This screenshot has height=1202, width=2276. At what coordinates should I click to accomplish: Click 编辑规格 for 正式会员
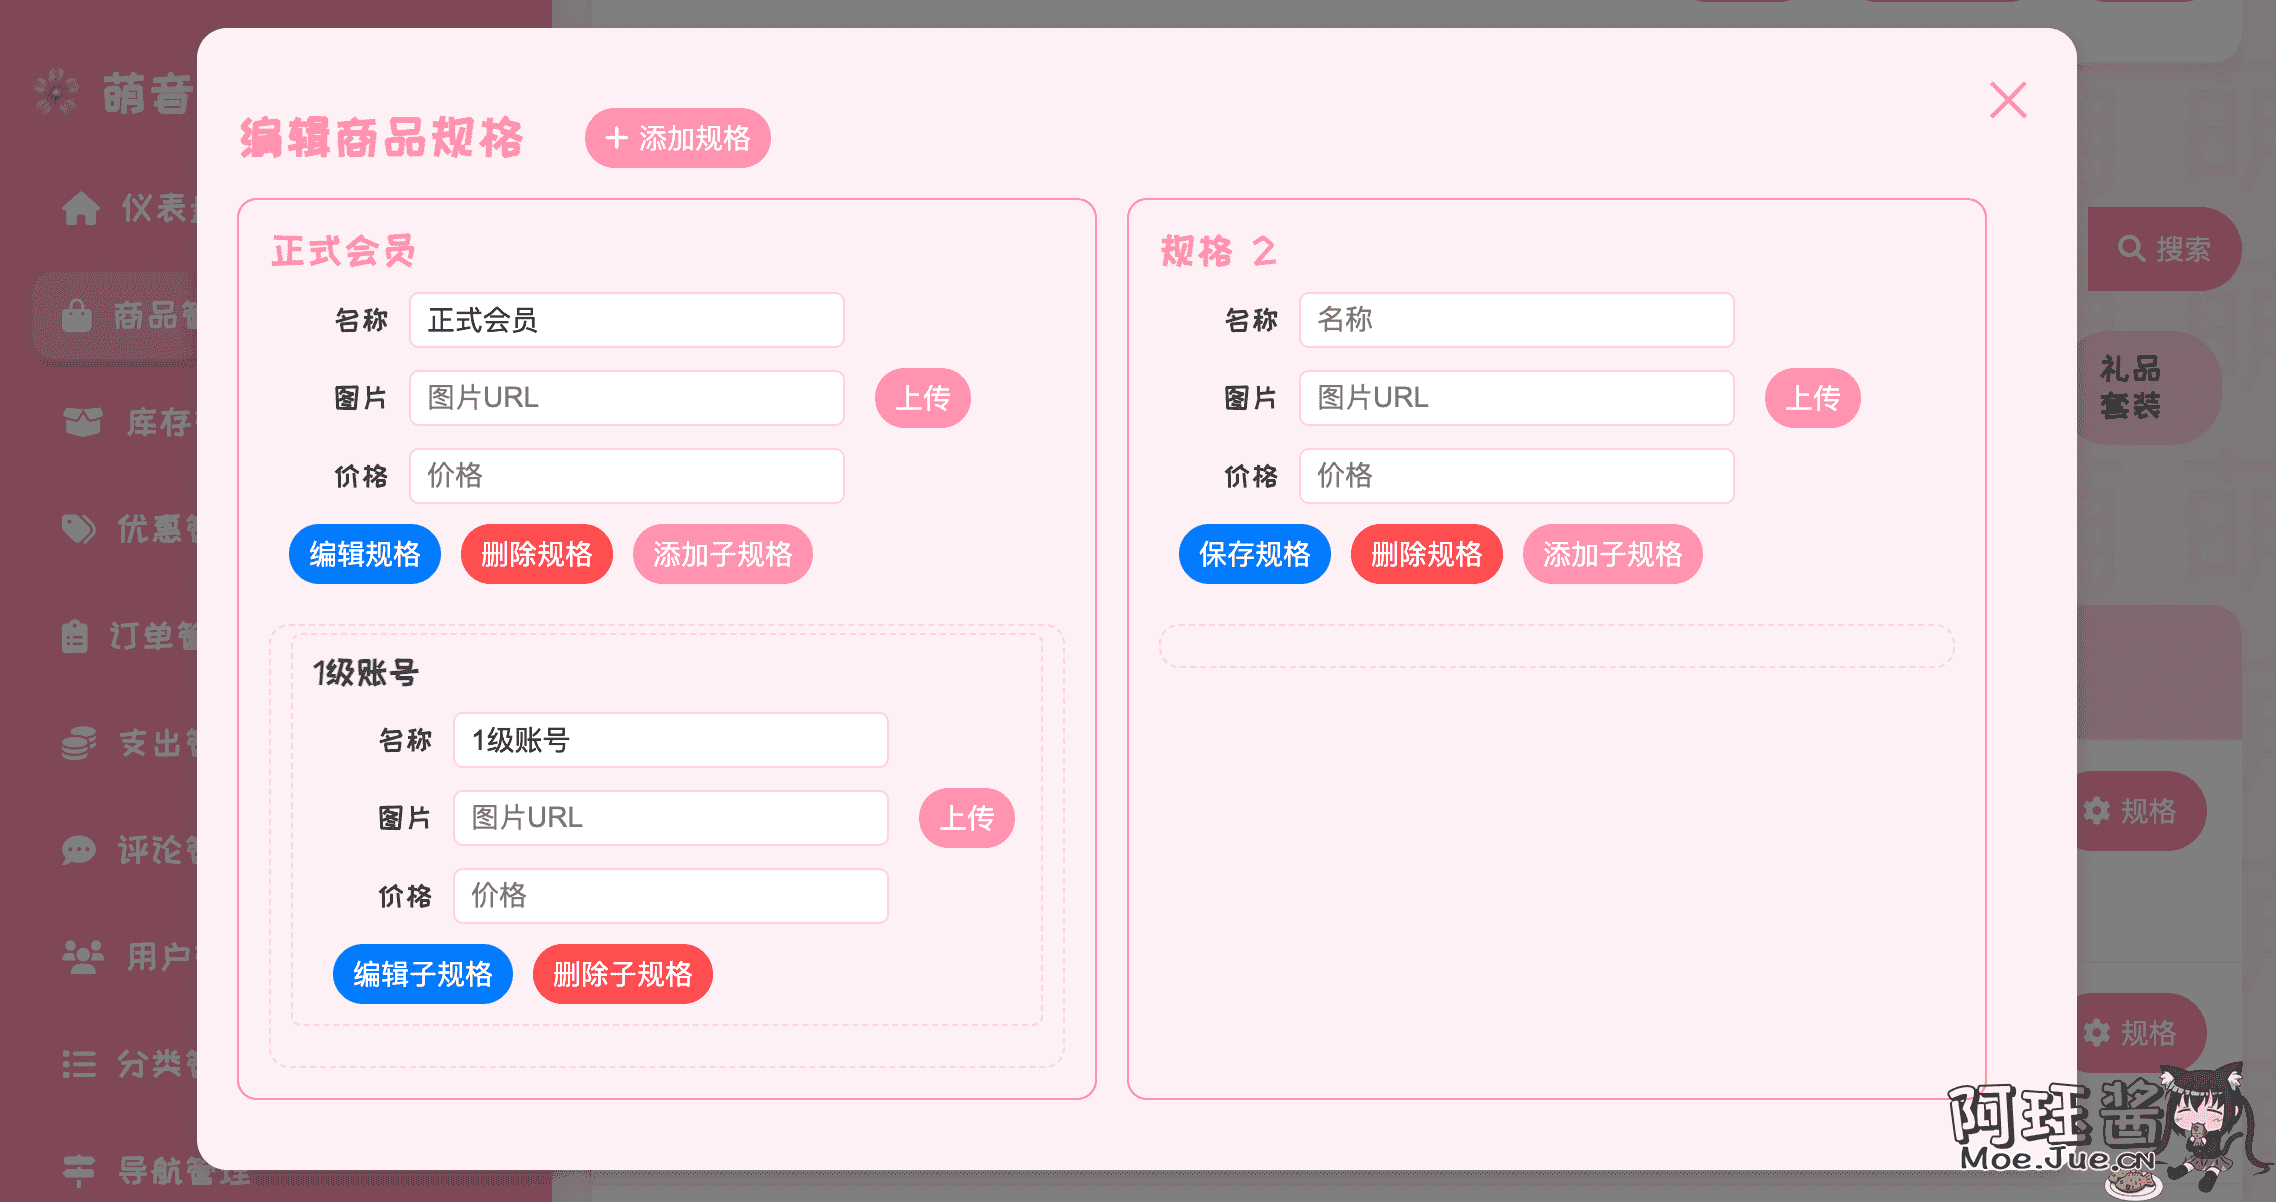click(x=365, y=554)
